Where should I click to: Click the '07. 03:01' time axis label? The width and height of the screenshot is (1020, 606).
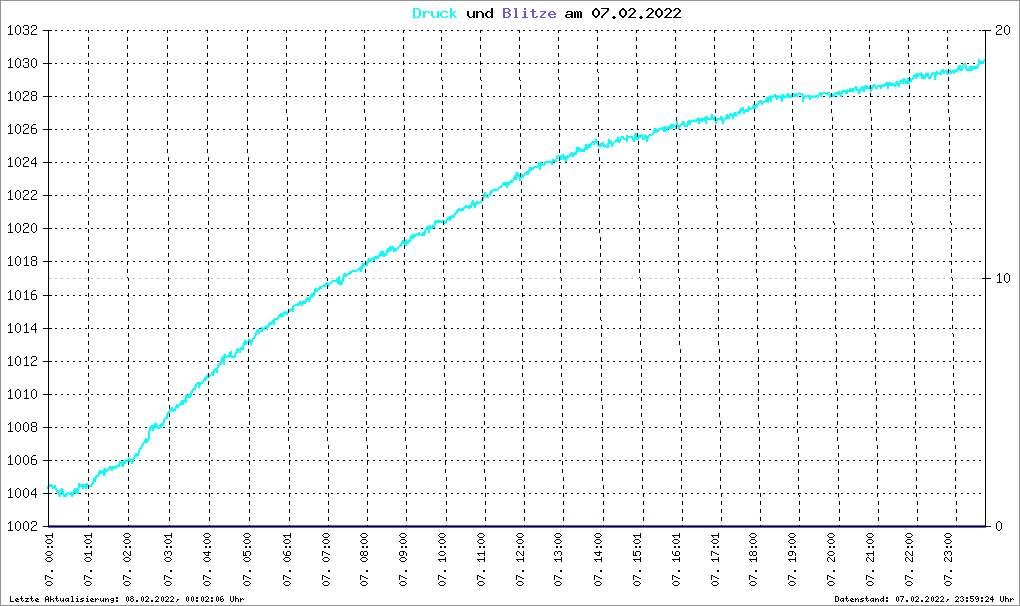168,560
